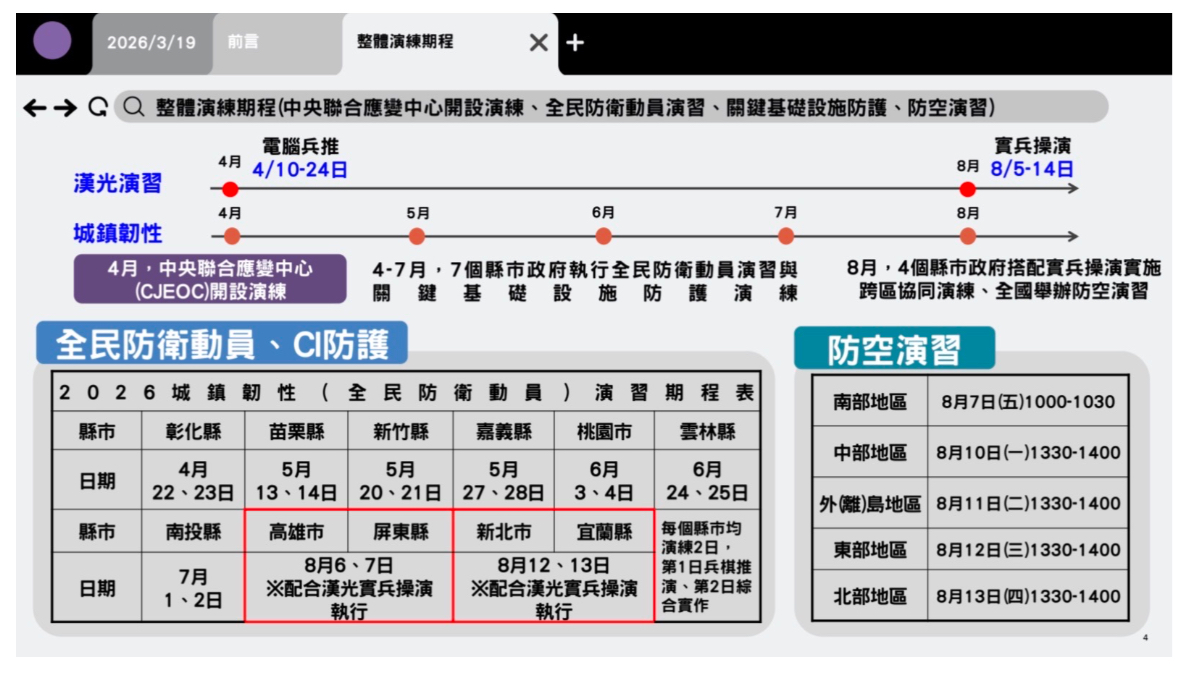Select the 高雄市 cell in the schedule table
The height and width of the screenshot is (676, 1200).
[x=296, y=532]
